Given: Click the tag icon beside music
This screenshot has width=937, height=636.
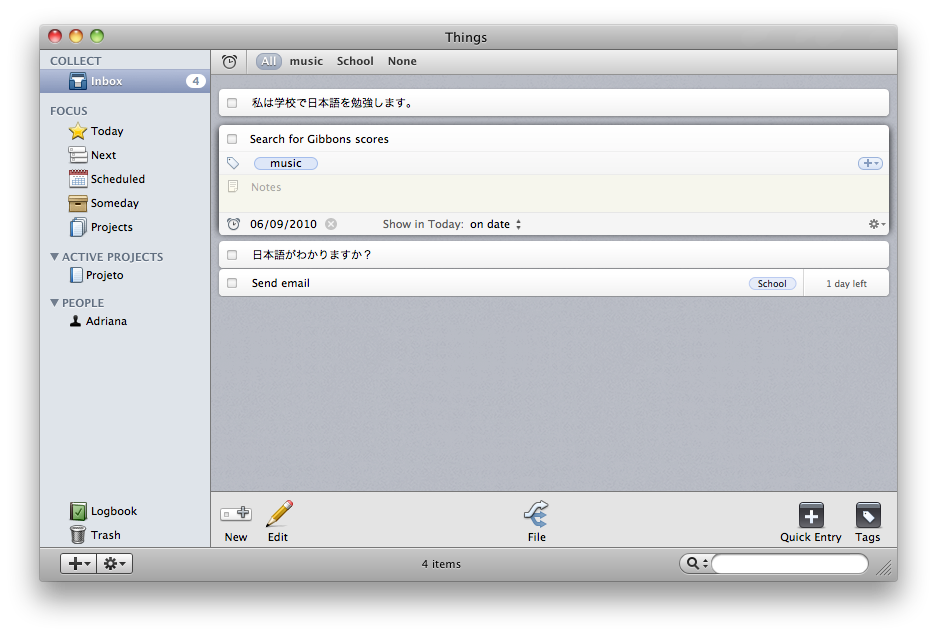Looking at the screenshot, I should click(233, 163).
